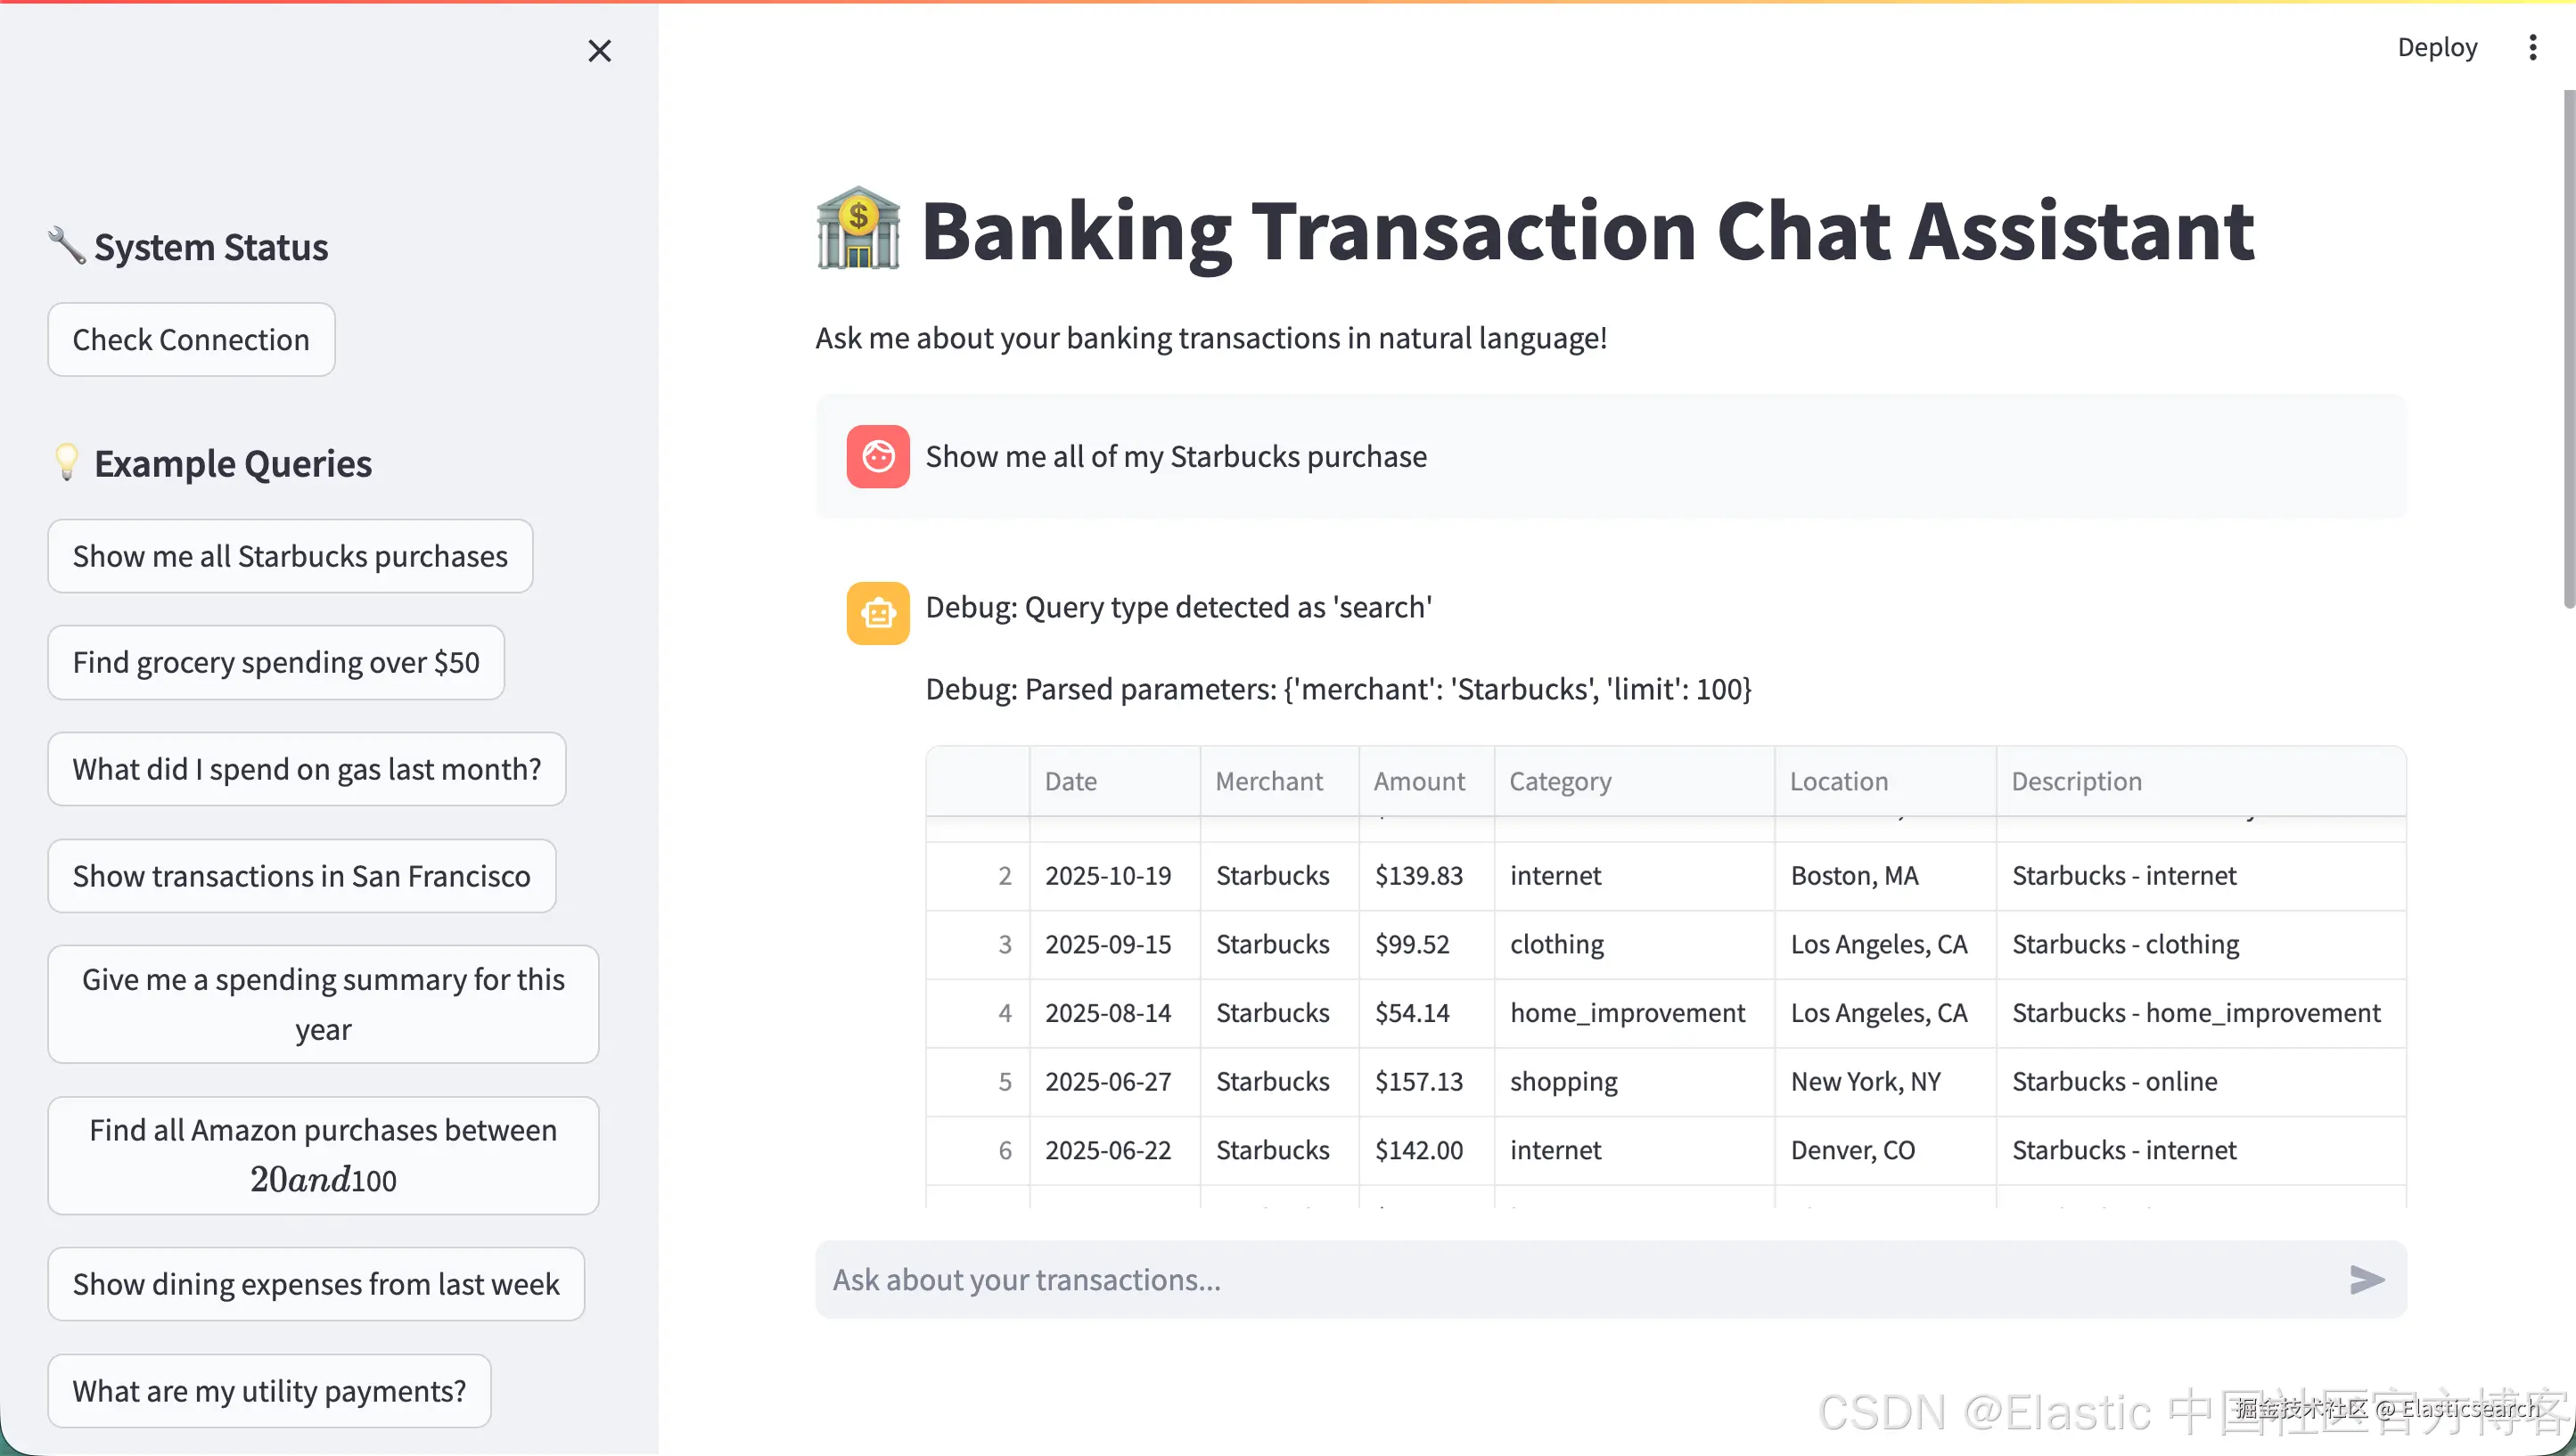Close the sidebar with the X icon
The image size is (2576, 1456).
pos(599,50)
